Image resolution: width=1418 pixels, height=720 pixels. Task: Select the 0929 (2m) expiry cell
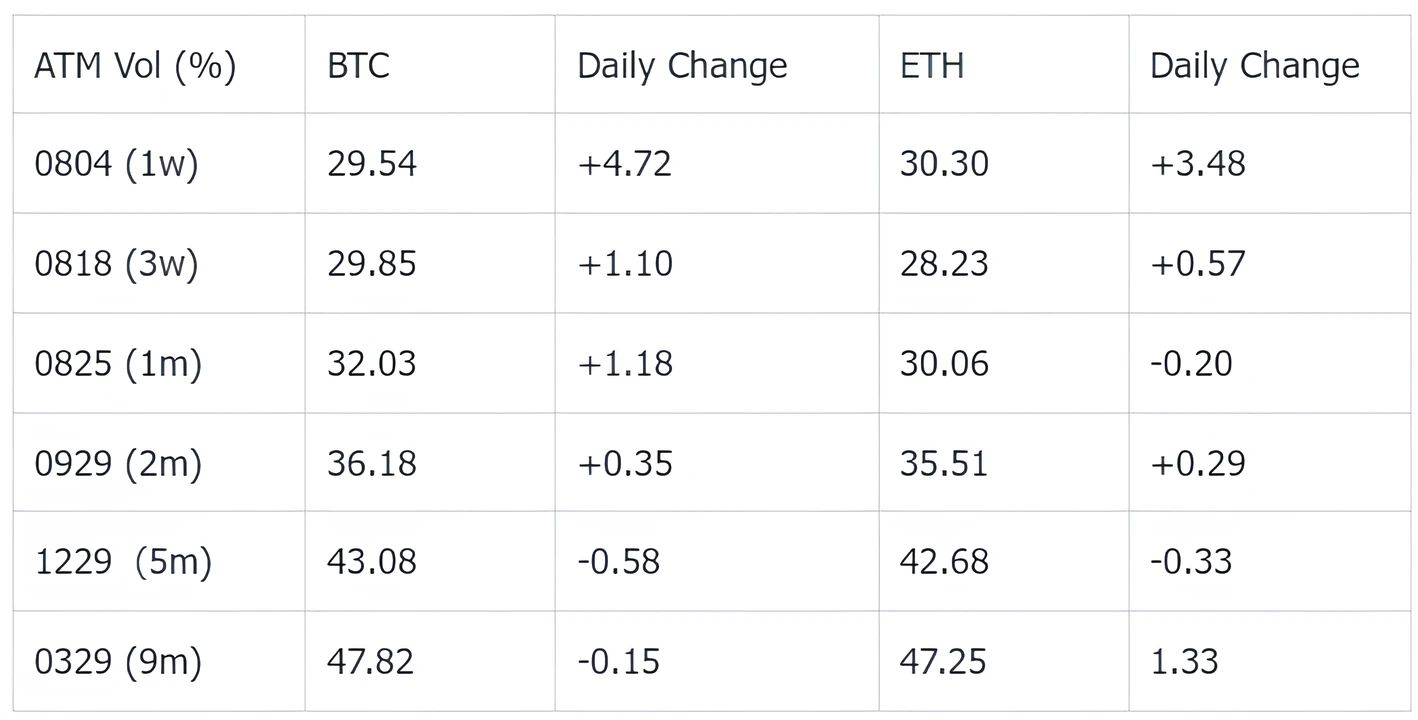118,464
